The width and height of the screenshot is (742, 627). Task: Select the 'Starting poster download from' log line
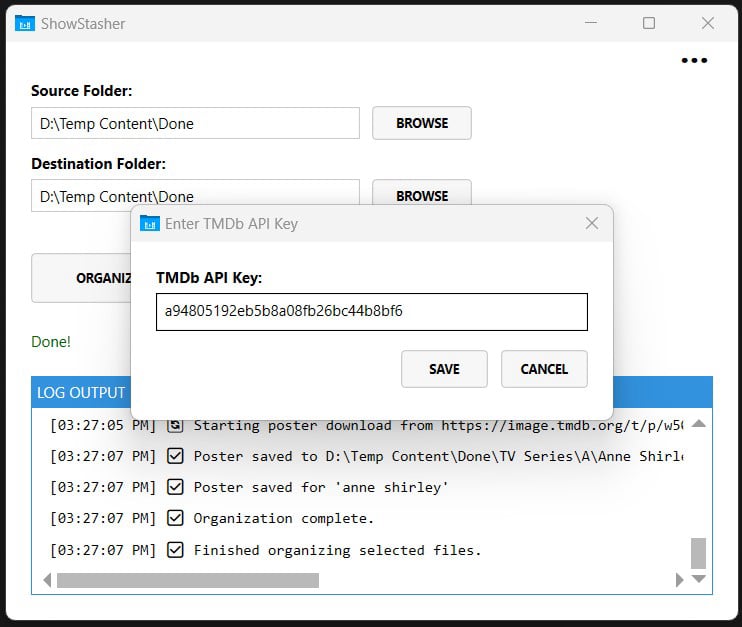pyautogui.click(x=438, y=425)
